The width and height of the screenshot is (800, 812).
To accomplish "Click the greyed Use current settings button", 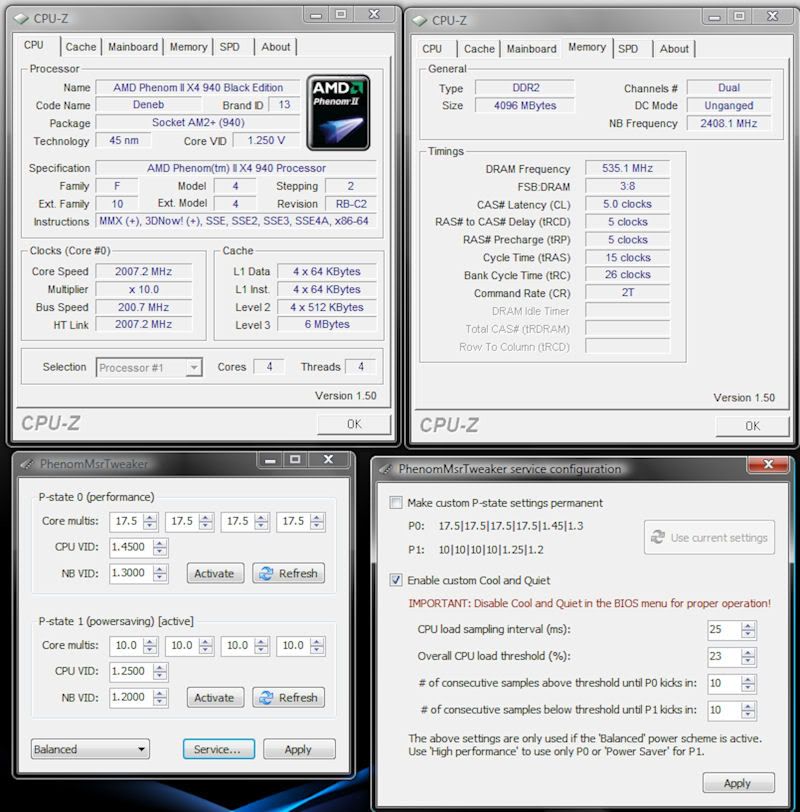I will [x=709, y=538].
